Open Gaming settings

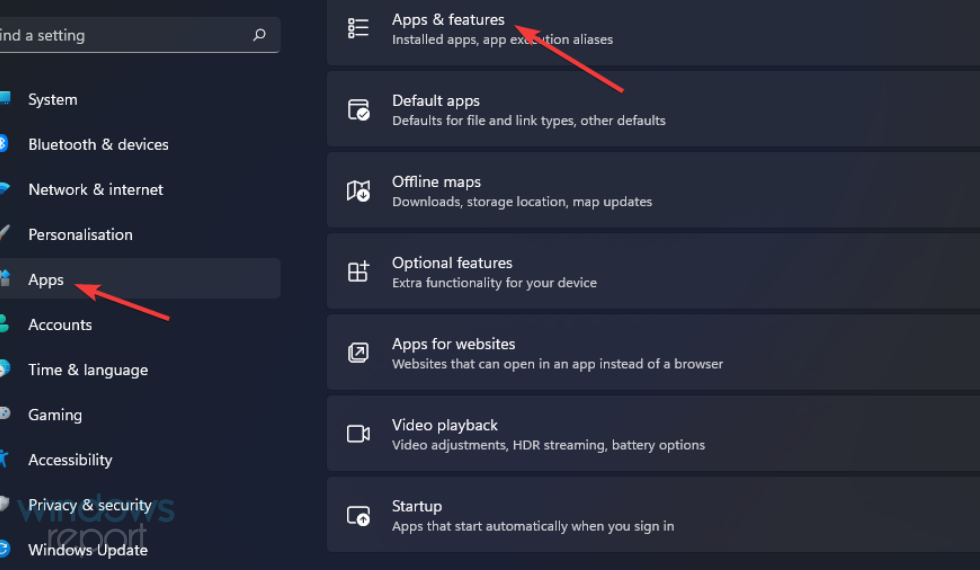click(55, 415)
